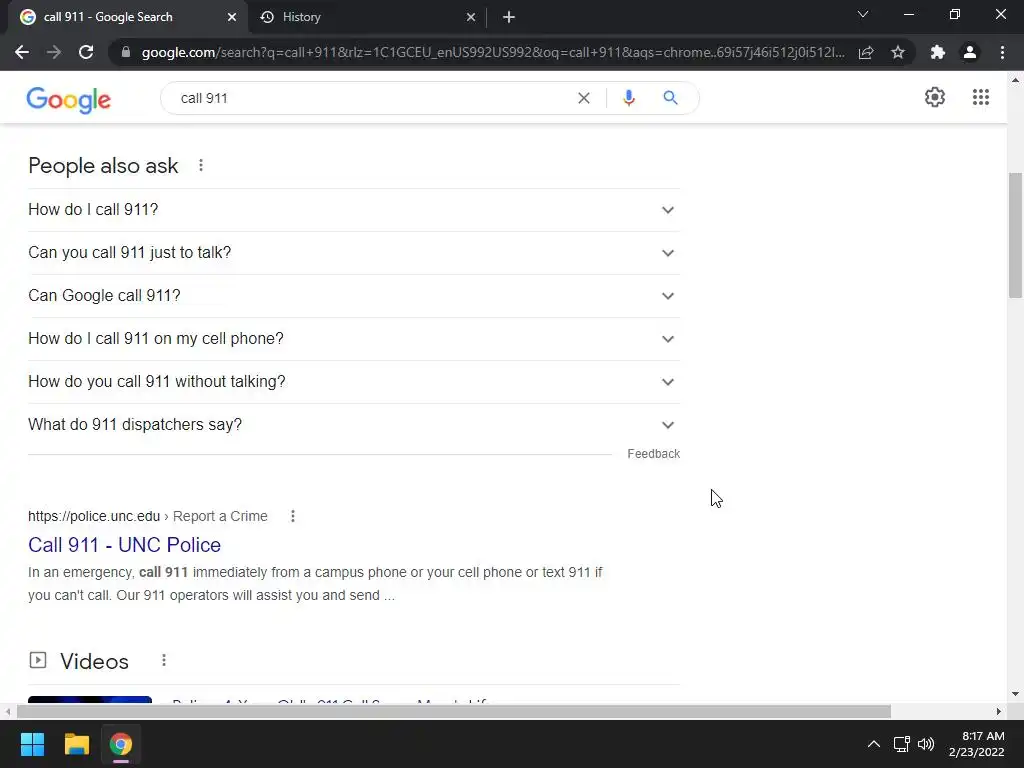Viewport: 1024px width, 768px height.
Task: Switch to the History tab
Action: point(368,18)
